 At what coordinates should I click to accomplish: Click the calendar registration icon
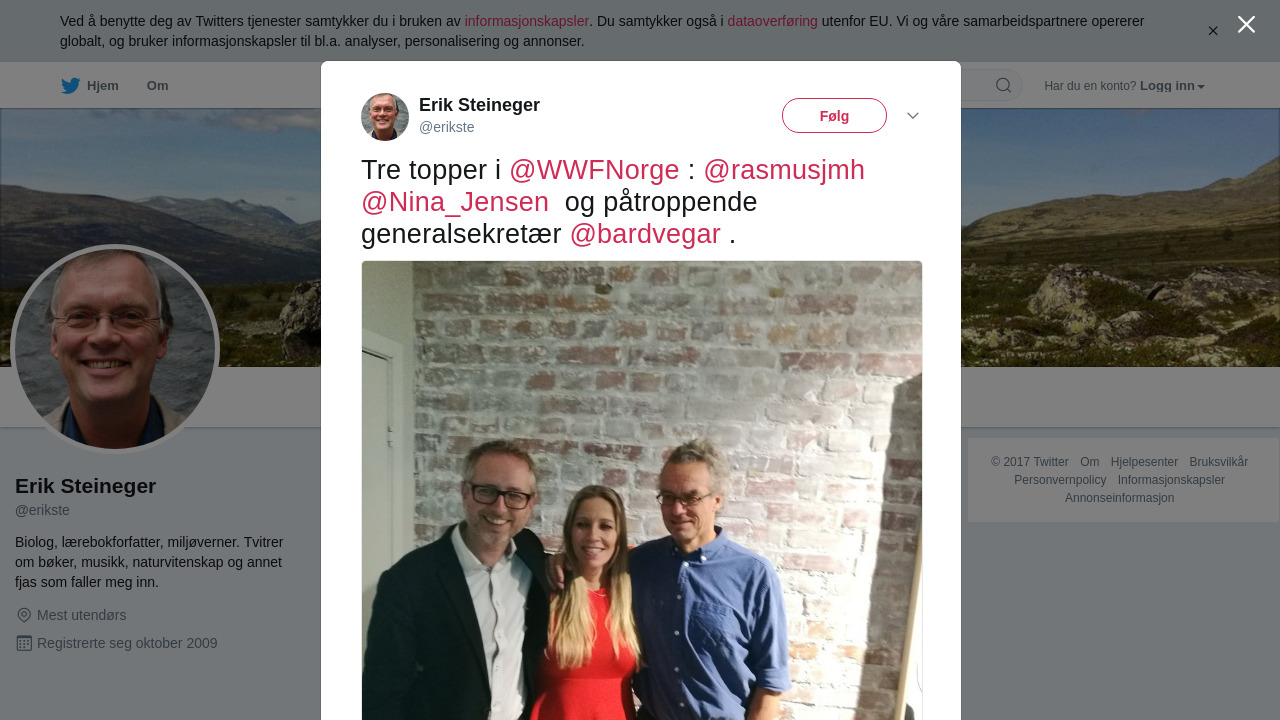tap(24, 643)
